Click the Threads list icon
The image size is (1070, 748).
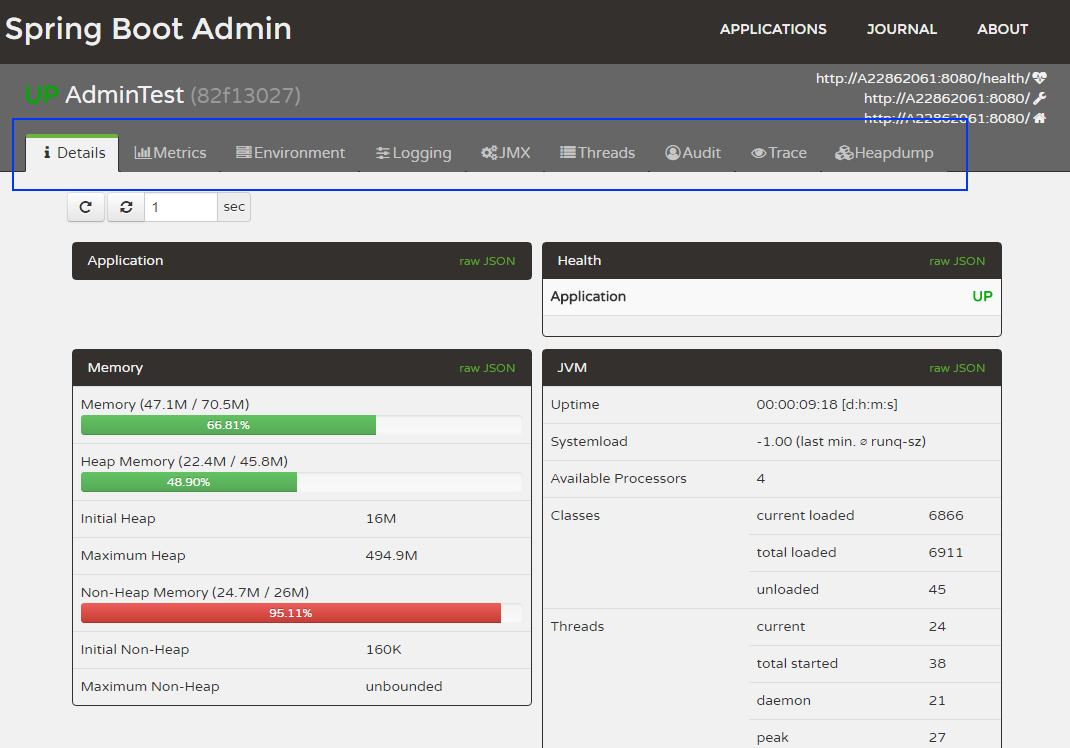point(568,152)
